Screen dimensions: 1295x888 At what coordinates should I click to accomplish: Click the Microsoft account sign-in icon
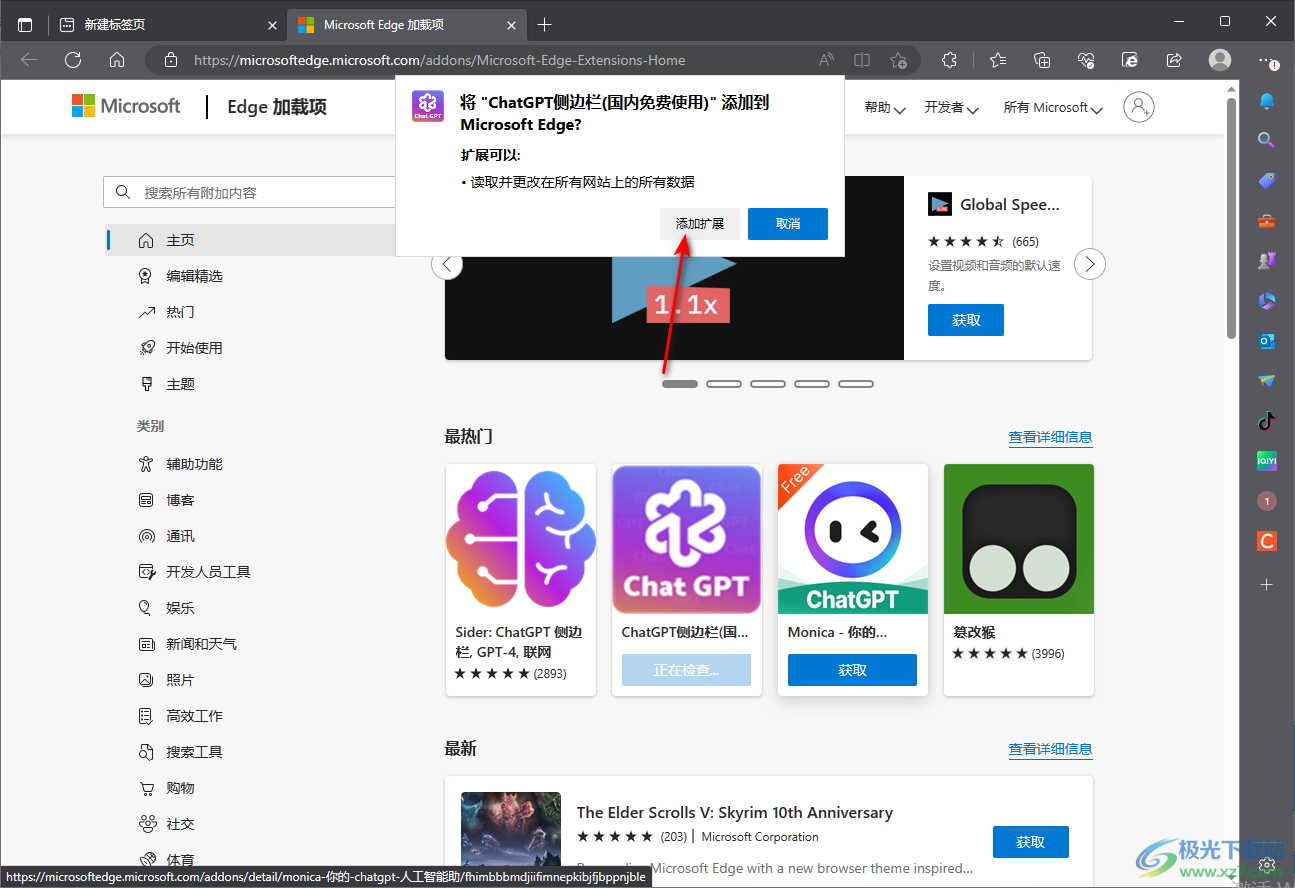tap(1139, 107)
